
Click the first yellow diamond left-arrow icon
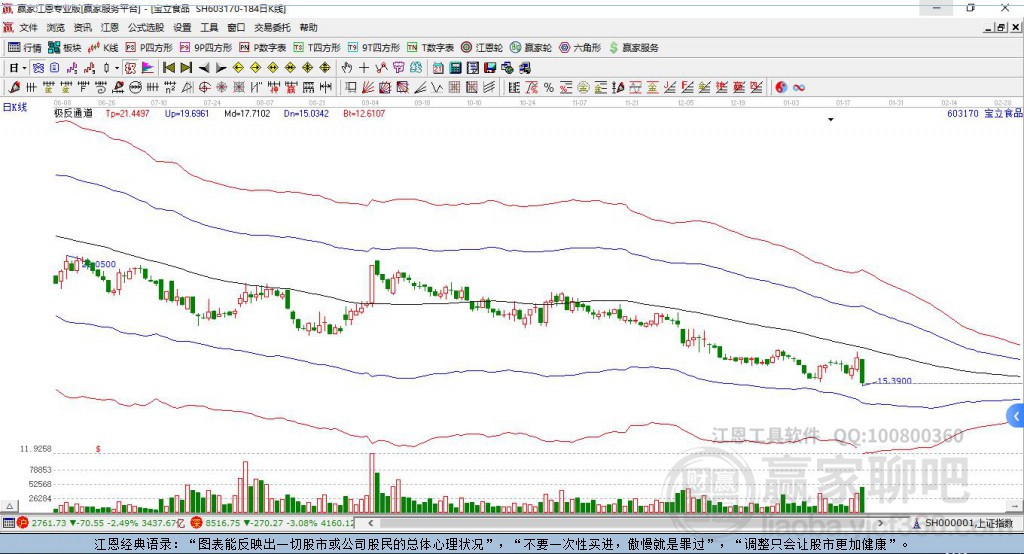238,68
